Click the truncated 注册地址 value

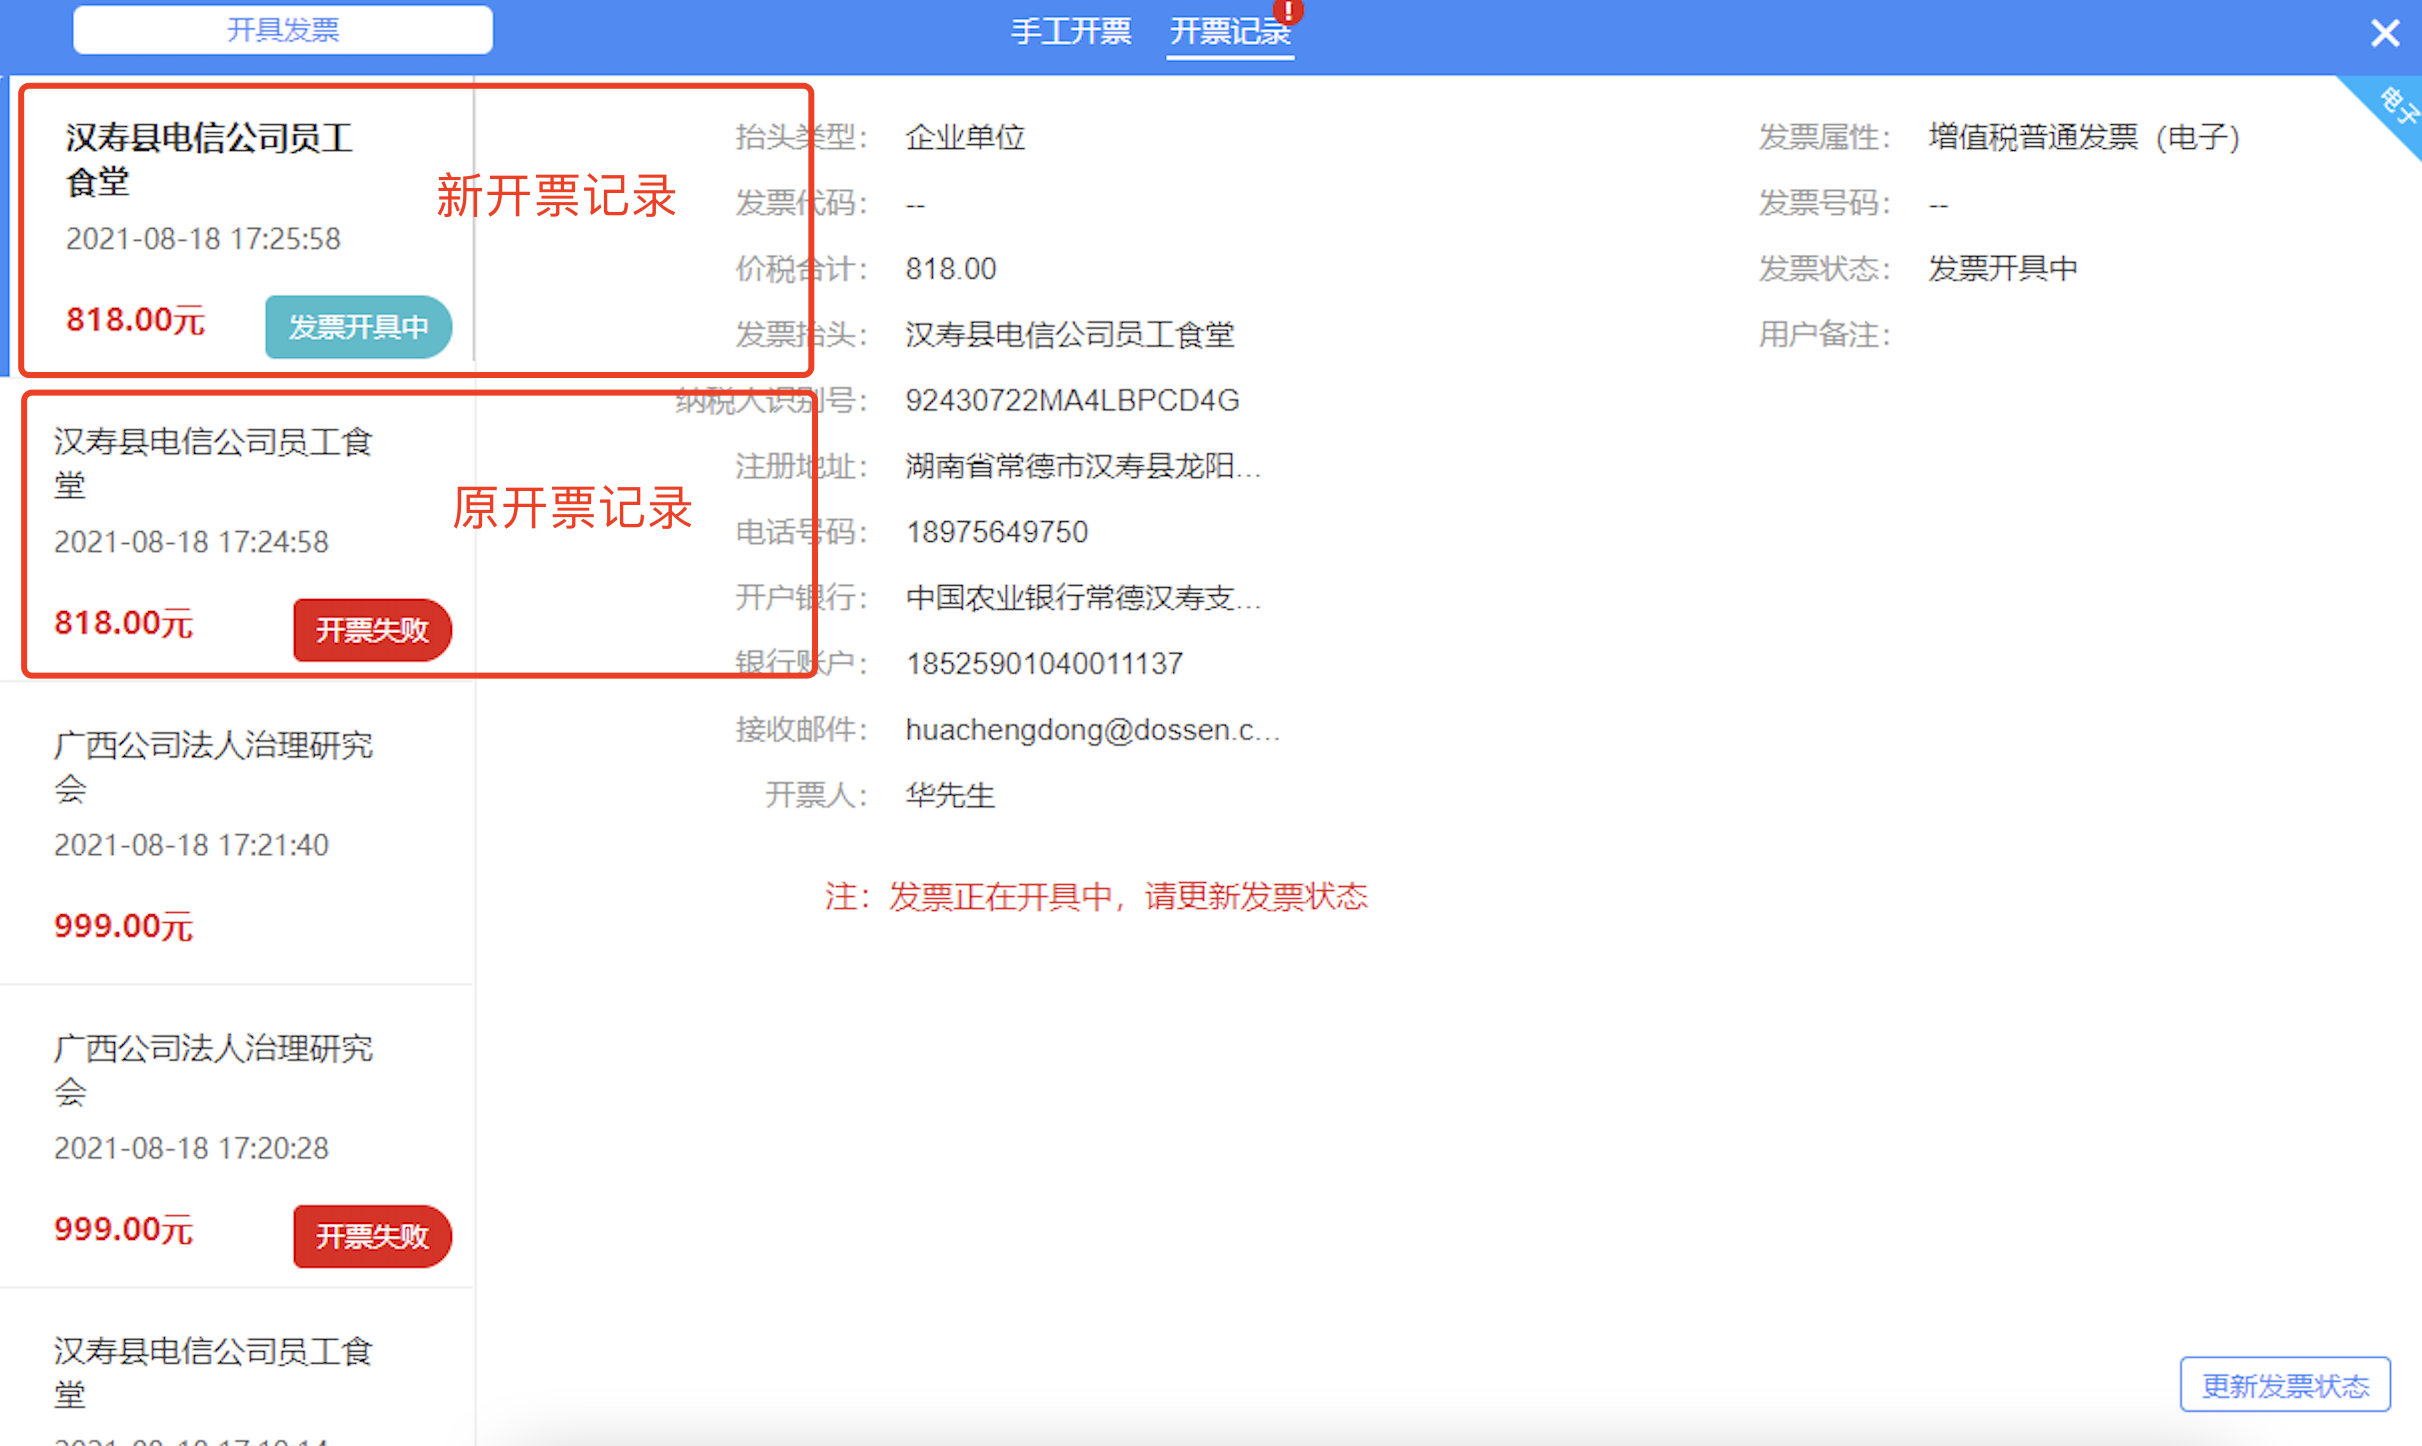pos(1083,466)
